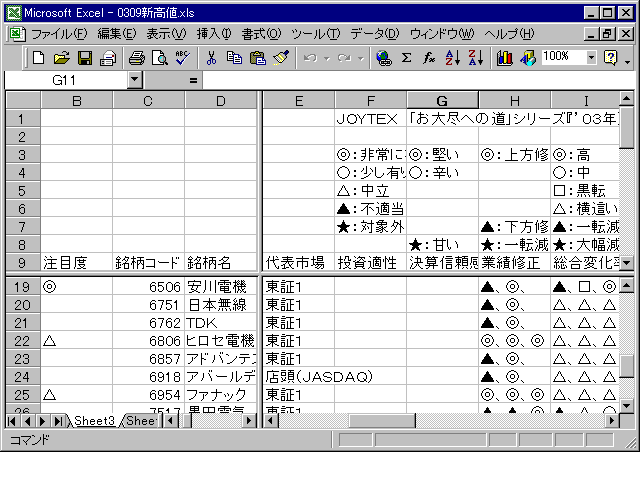The width and height of the screenshot is (640, 480).
Task: Open the ヘルプ(H) menu
Action: [509, 33]
